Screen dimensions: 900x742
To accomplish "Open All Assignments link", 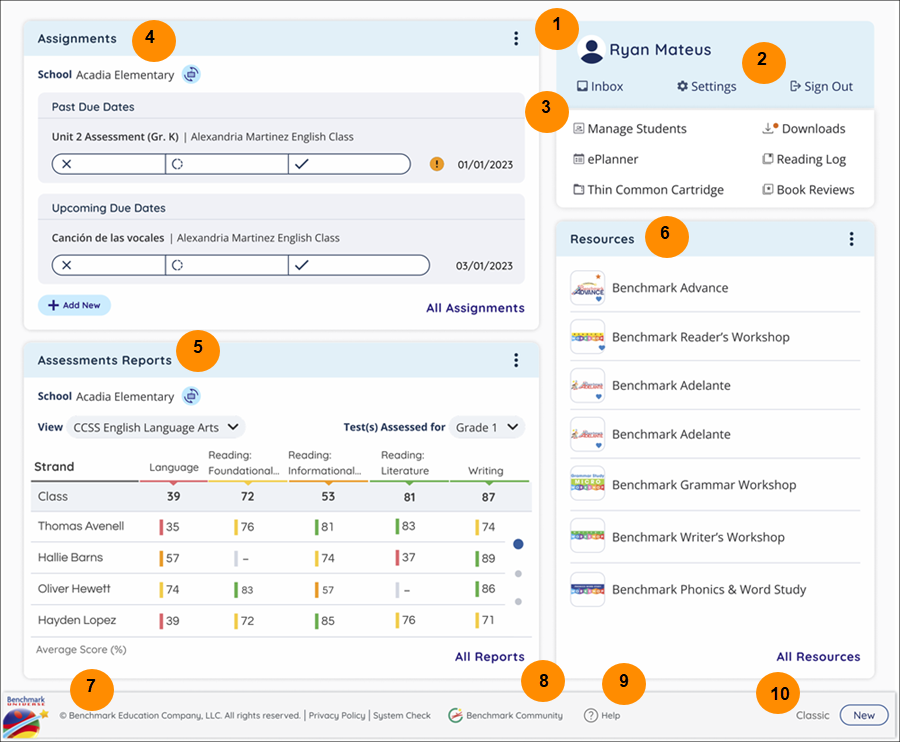I will click(x=475, y=308).
